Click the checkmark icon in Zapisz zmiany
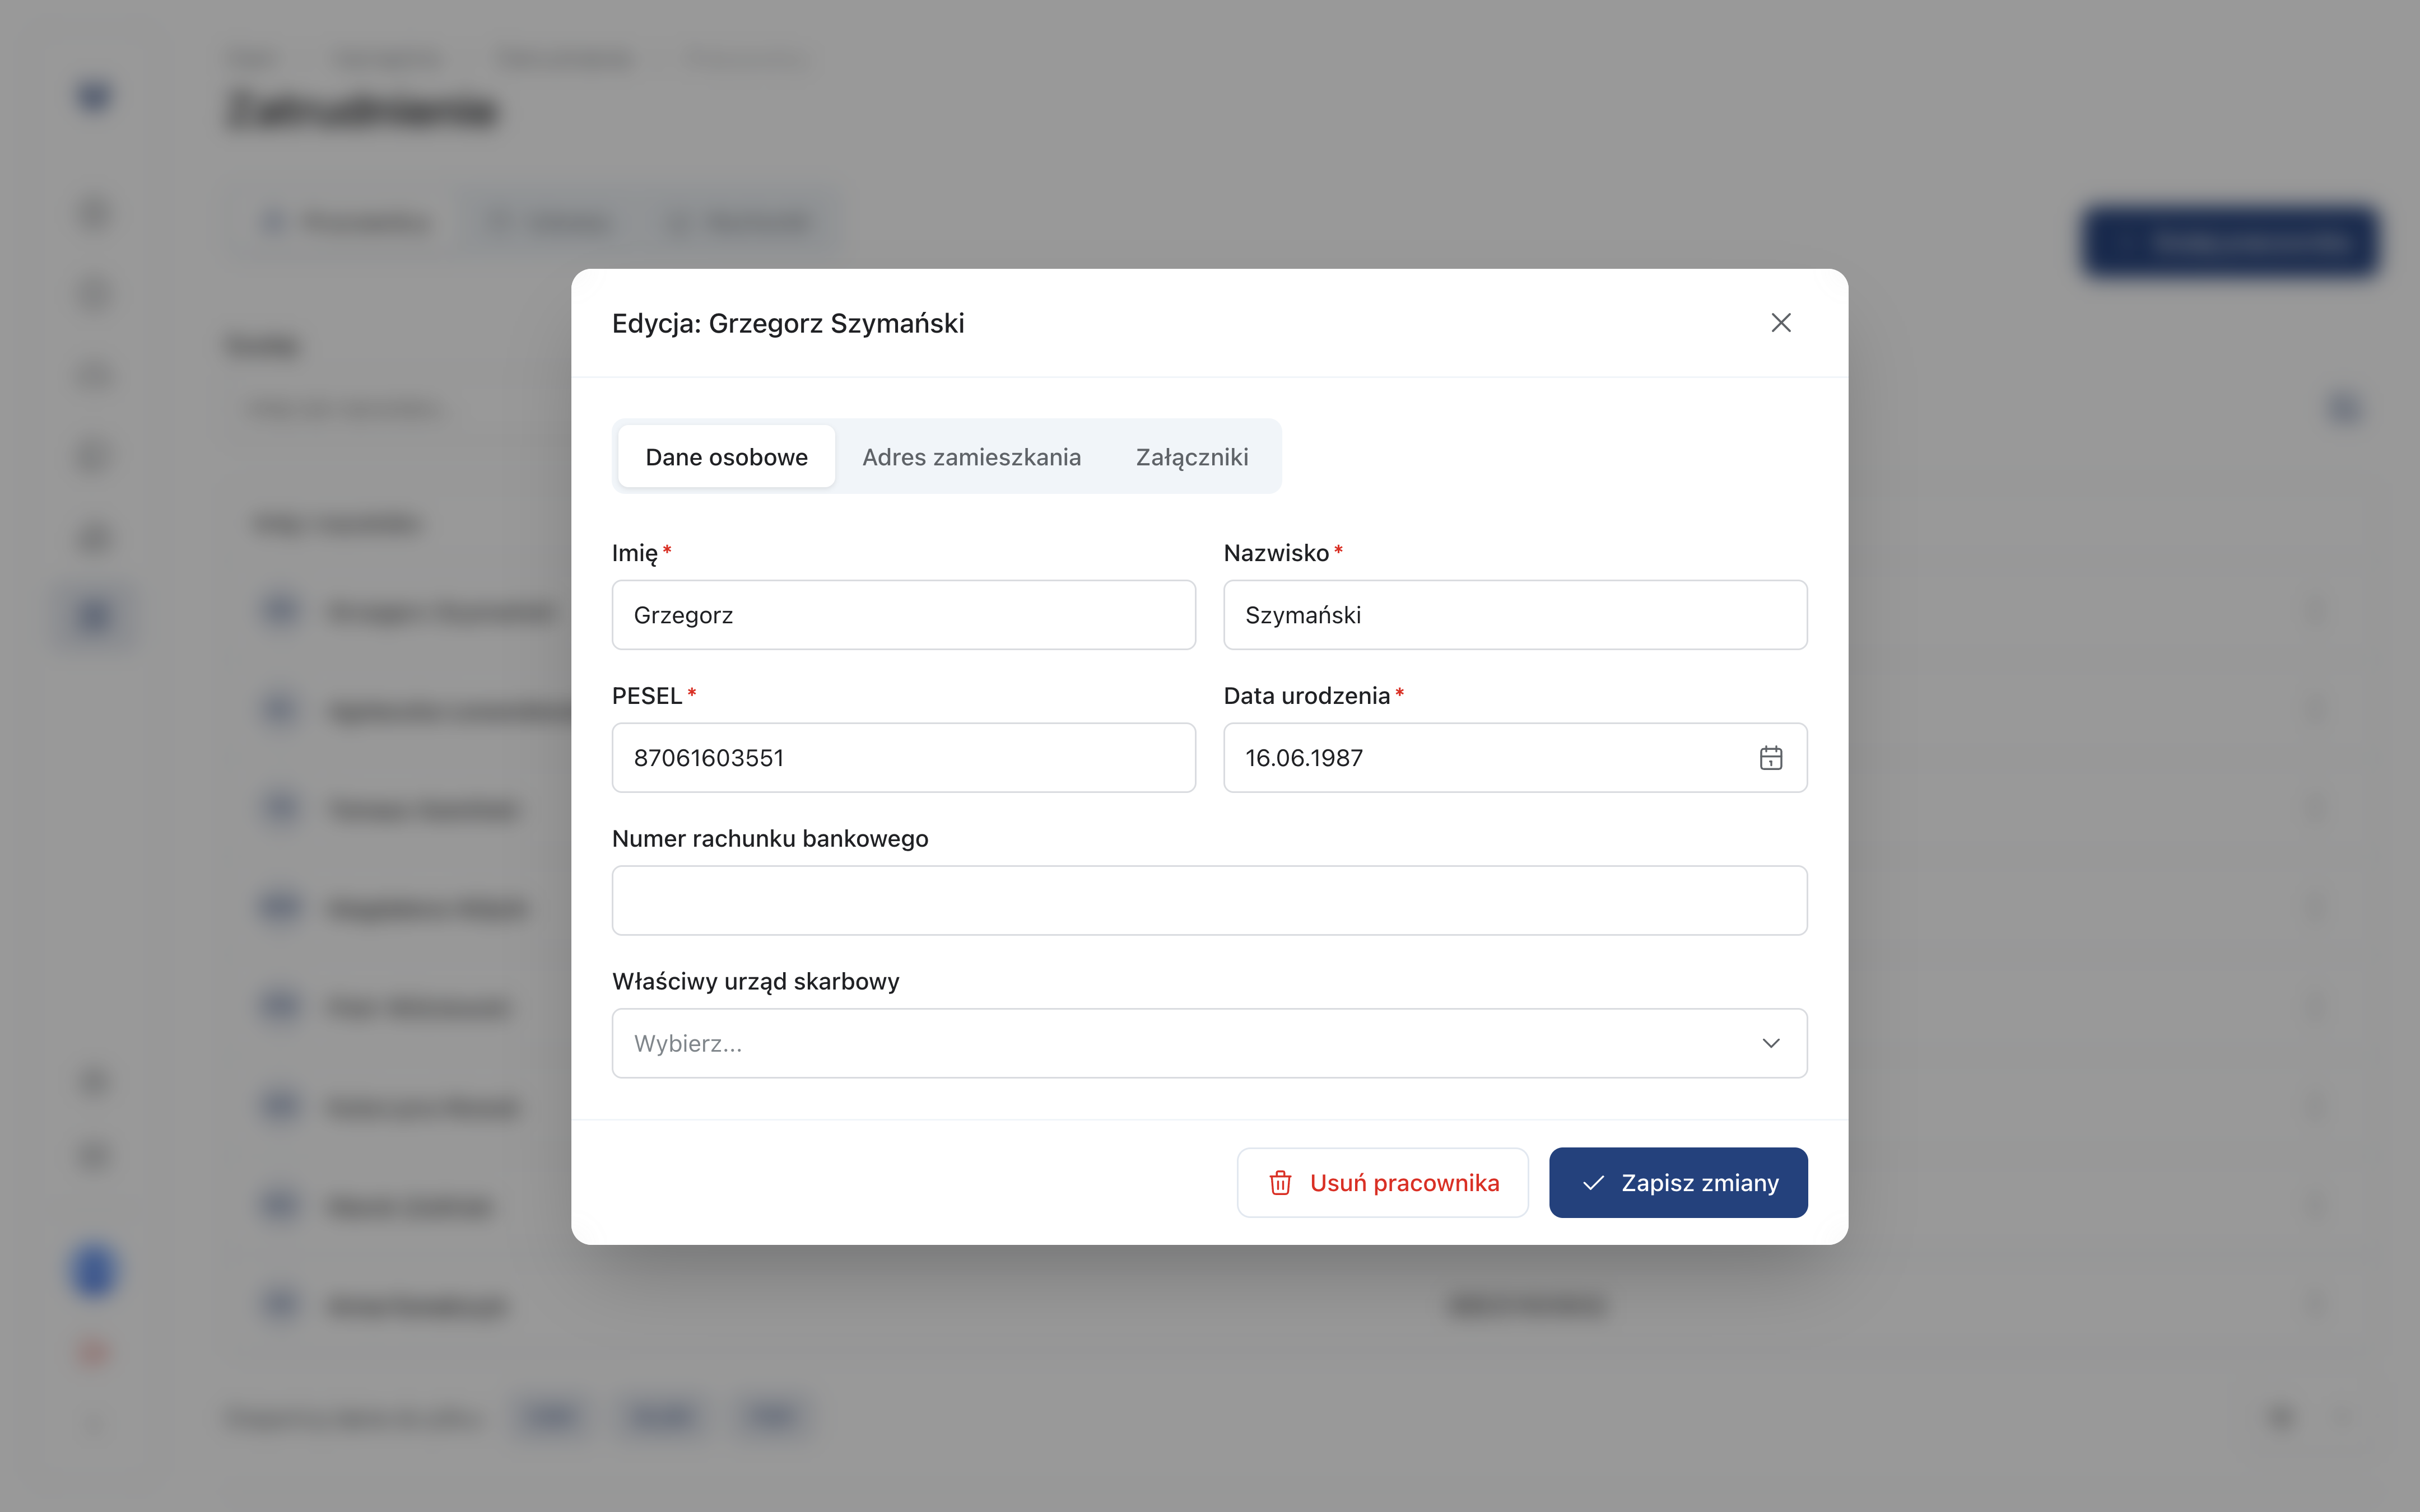Viewport: 2420px width, 1512px height. coord(1594,1183)
